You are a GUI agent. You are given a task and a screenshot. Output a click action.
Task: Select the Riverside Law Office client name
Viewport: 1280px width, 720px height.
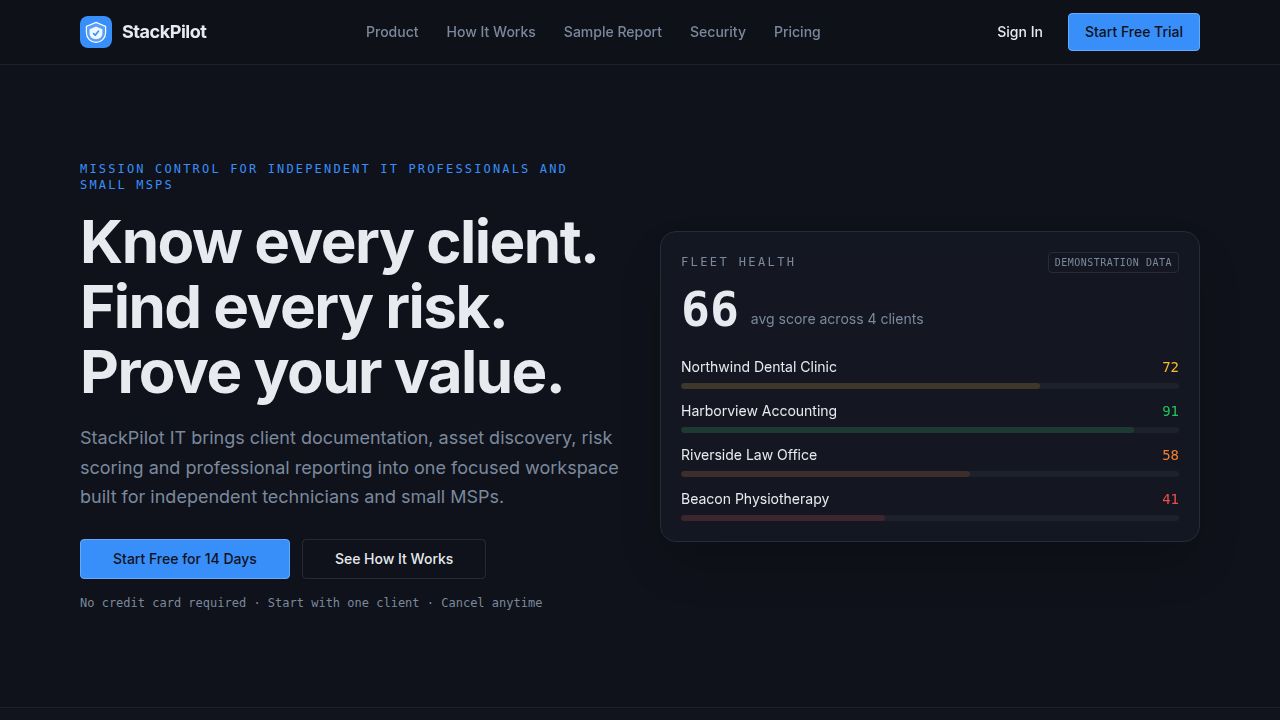pyautogui.click(x=749, y=455)
